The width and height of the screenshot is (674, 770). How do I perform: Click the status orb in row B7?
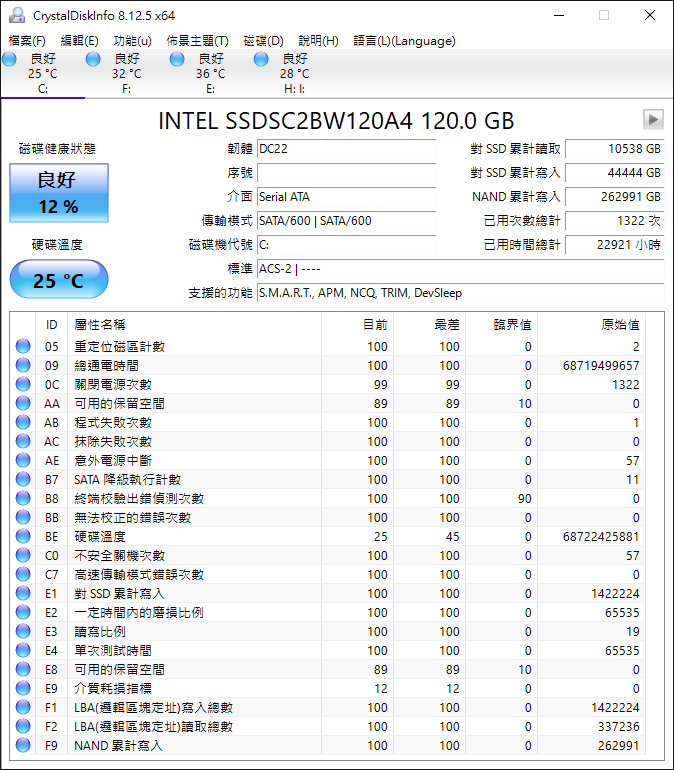(23, 479)
